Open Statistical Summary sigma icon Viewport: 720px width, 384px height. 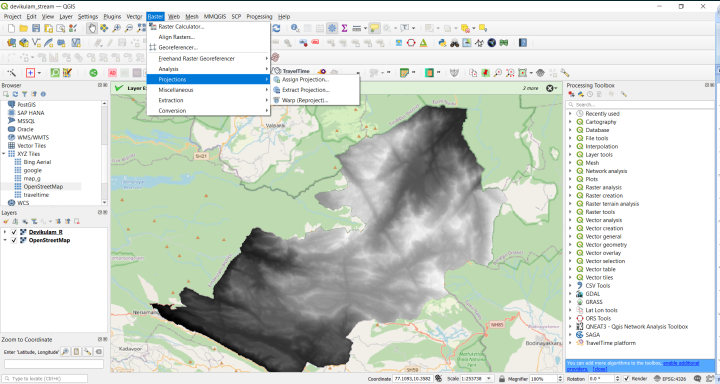(344, 28)
